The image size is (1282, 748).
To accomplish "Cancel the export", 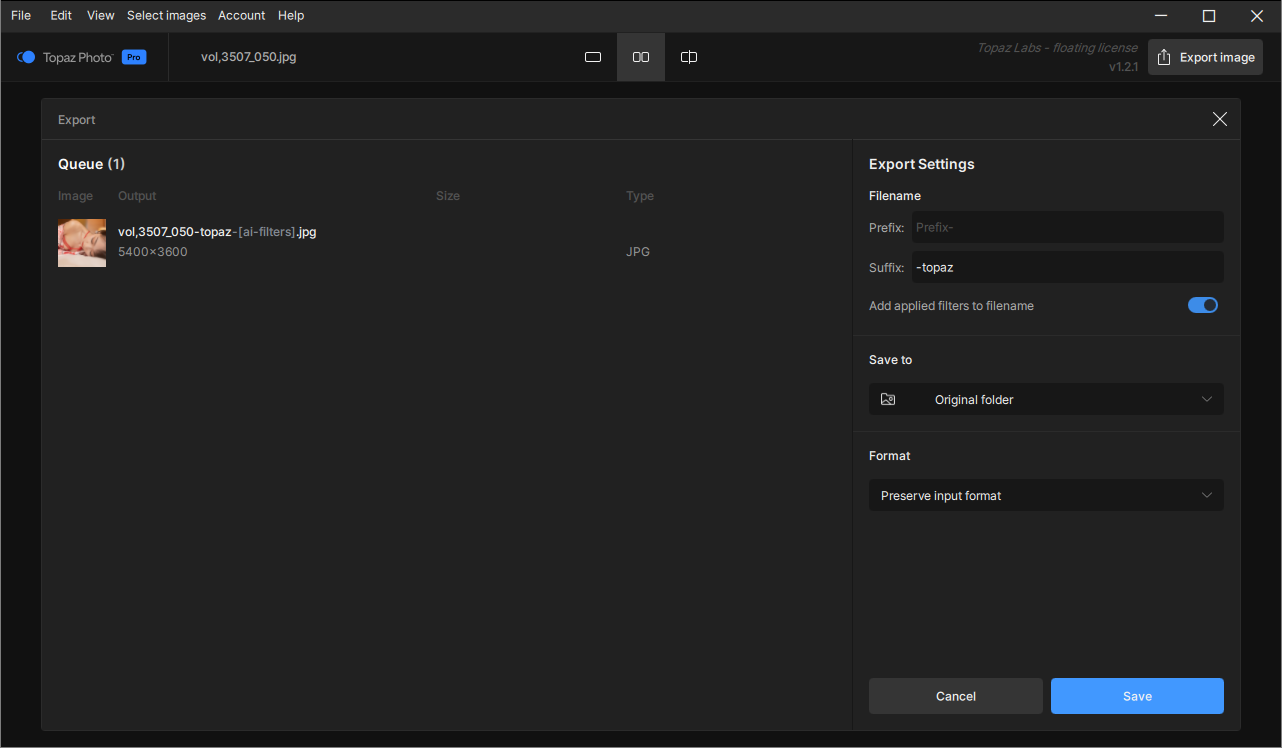I will (x=955, y=696).
